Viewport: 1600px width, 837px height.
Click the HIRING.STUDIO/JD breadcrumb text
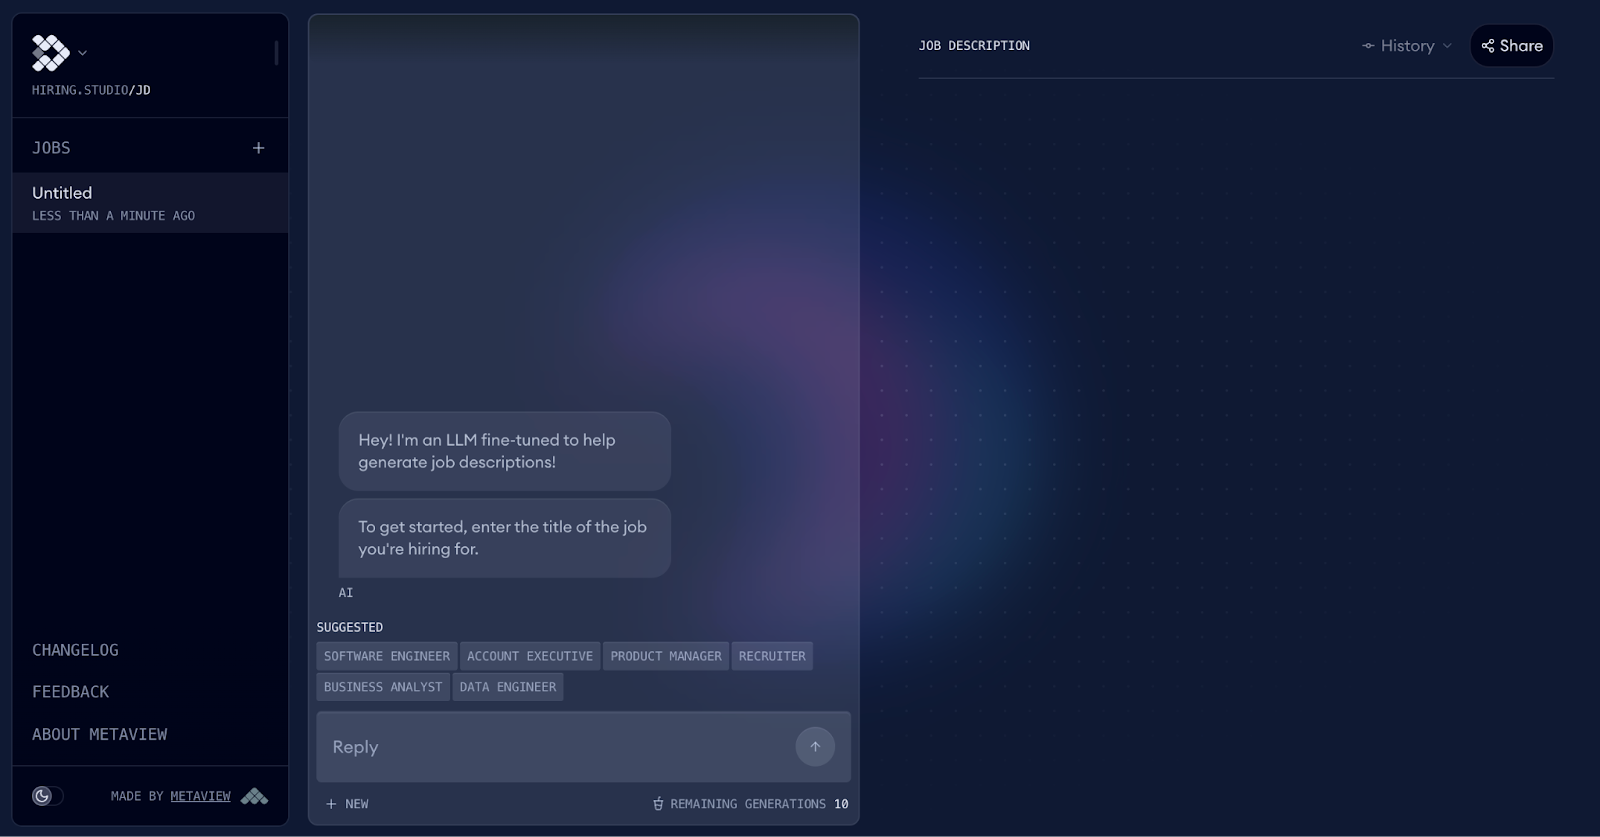pyautogui.click(x=91, y=90)
